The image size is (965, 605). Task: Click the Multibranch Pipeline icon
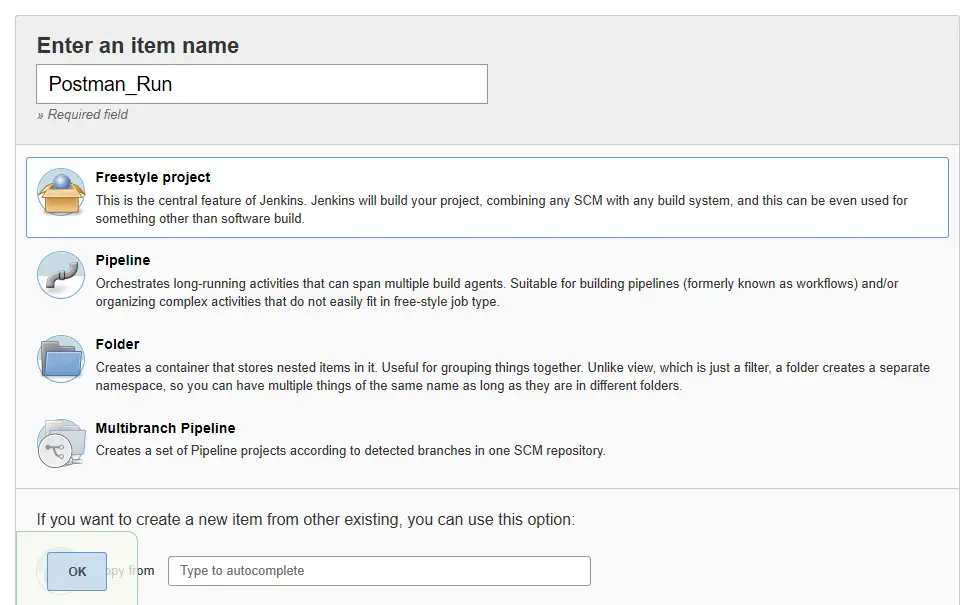(x=61, y=443)
